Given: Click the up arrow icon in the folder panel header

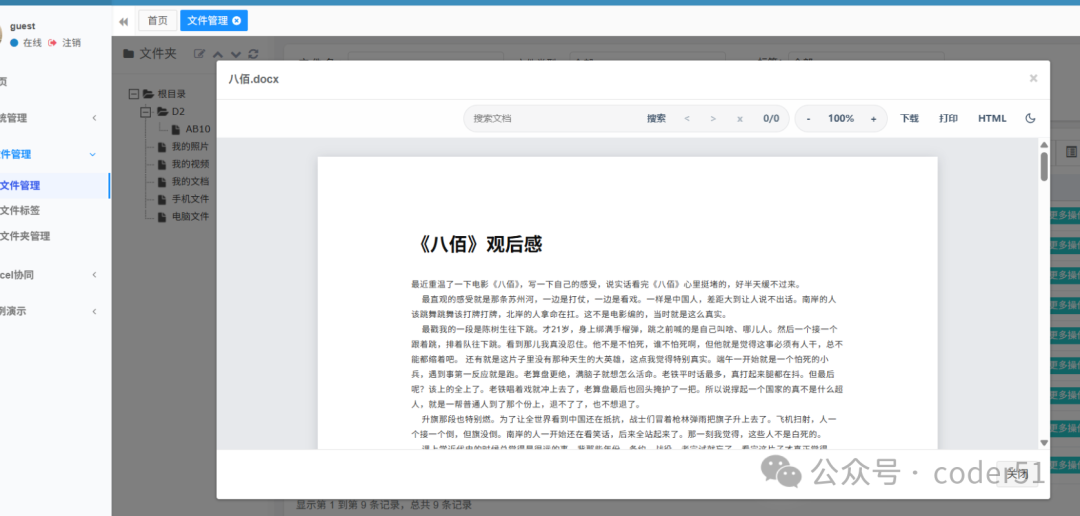Looking at the screenshot, I should (x=218, y=54).
